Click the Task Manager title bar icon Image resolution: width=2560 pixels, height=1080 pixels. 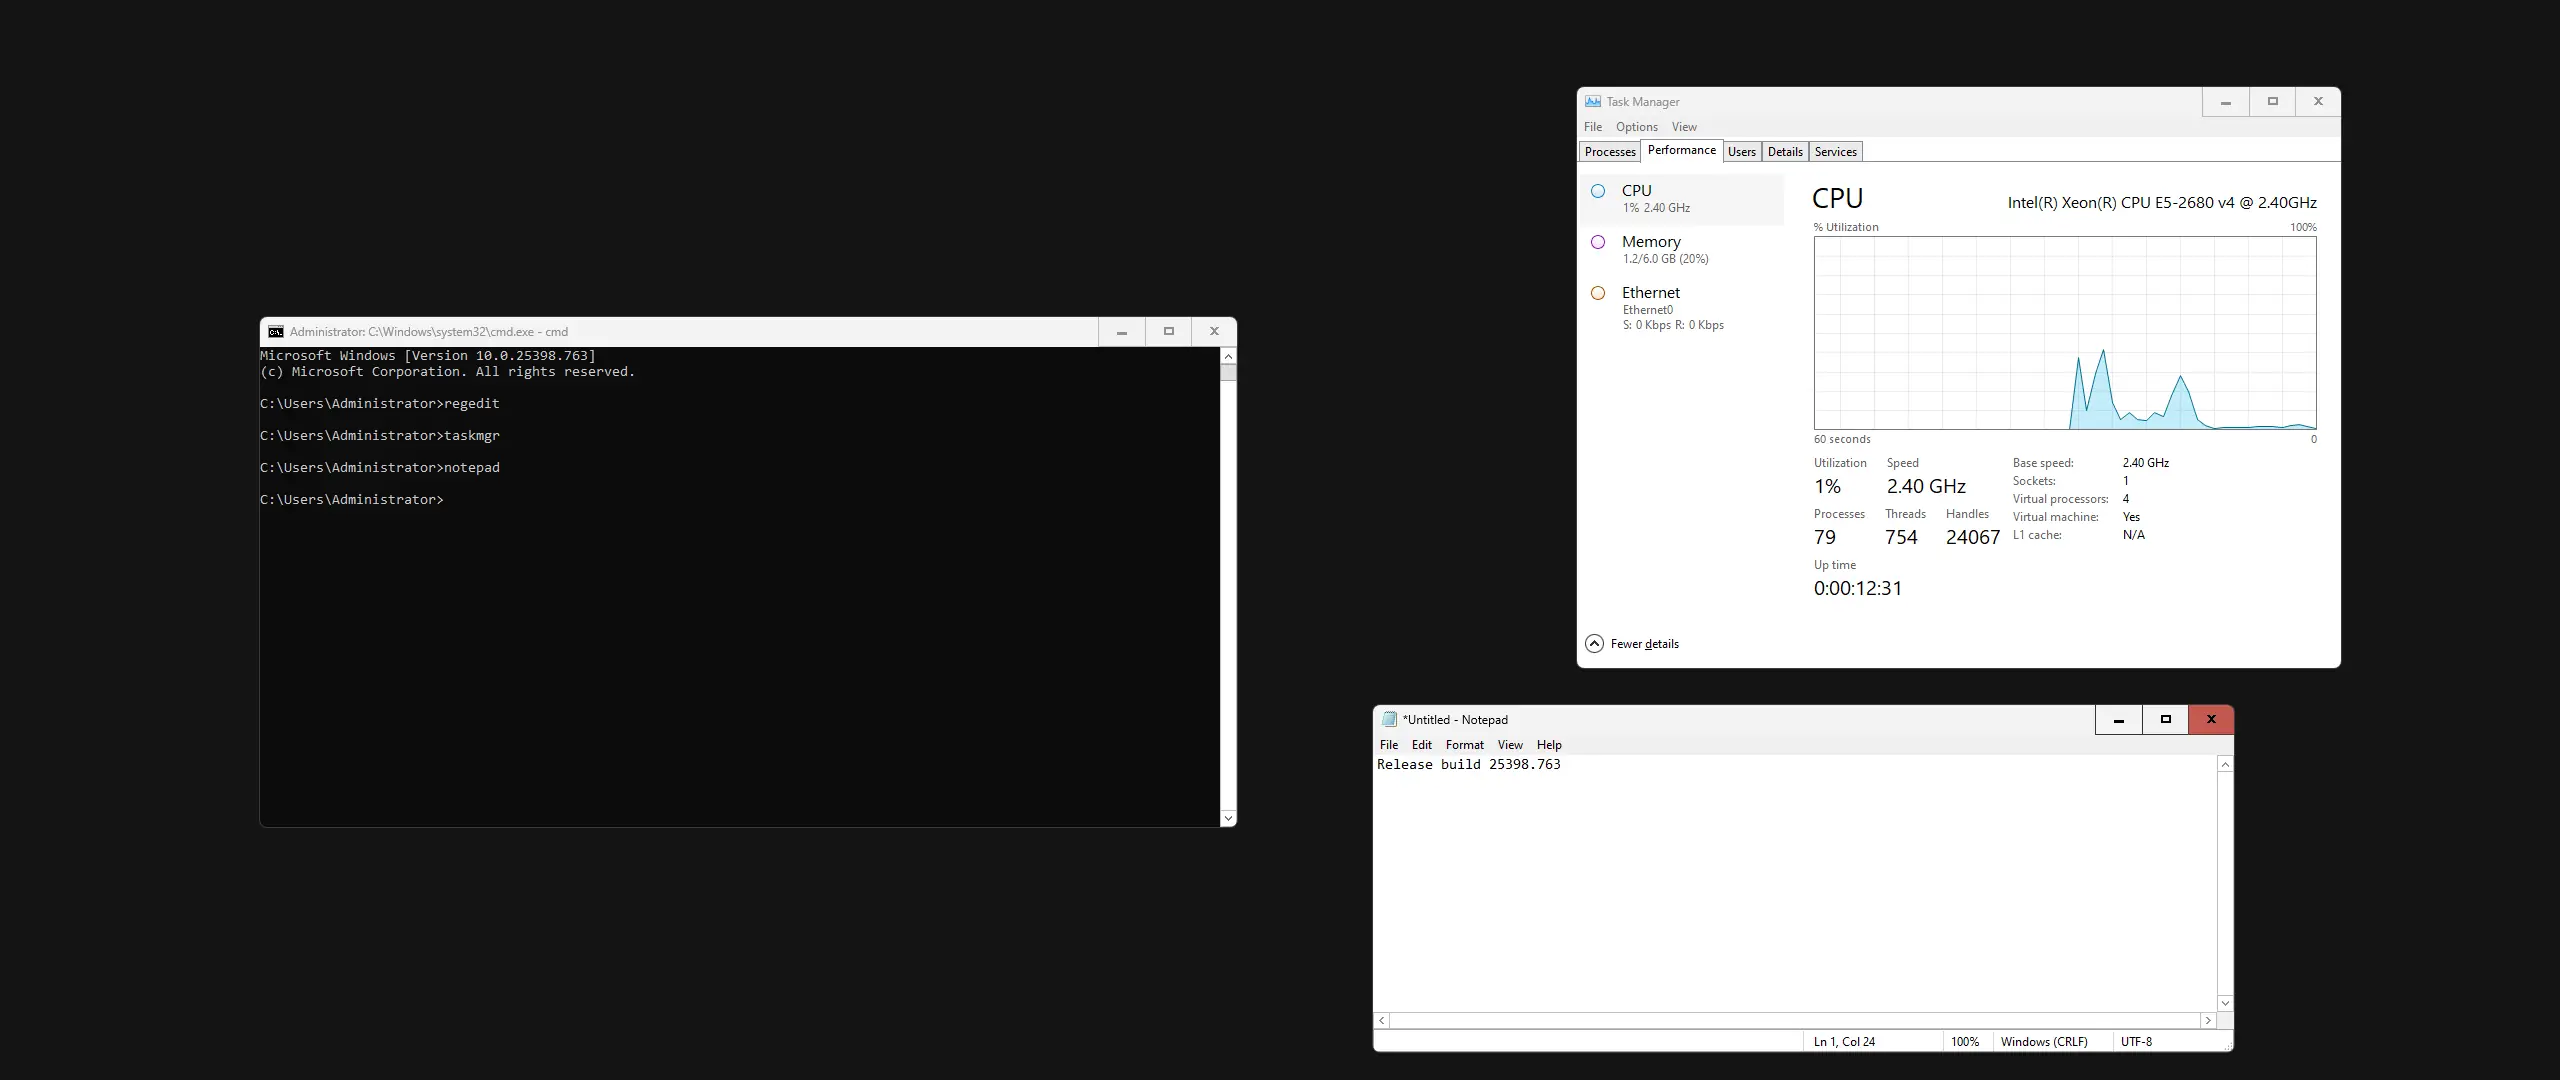[1593, 102]
